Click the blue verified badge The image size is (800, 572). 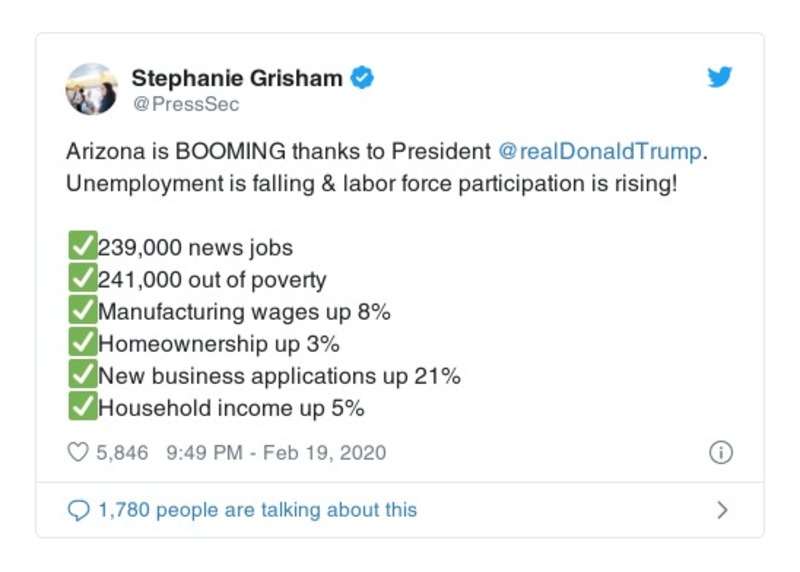[x=363, y=78]
